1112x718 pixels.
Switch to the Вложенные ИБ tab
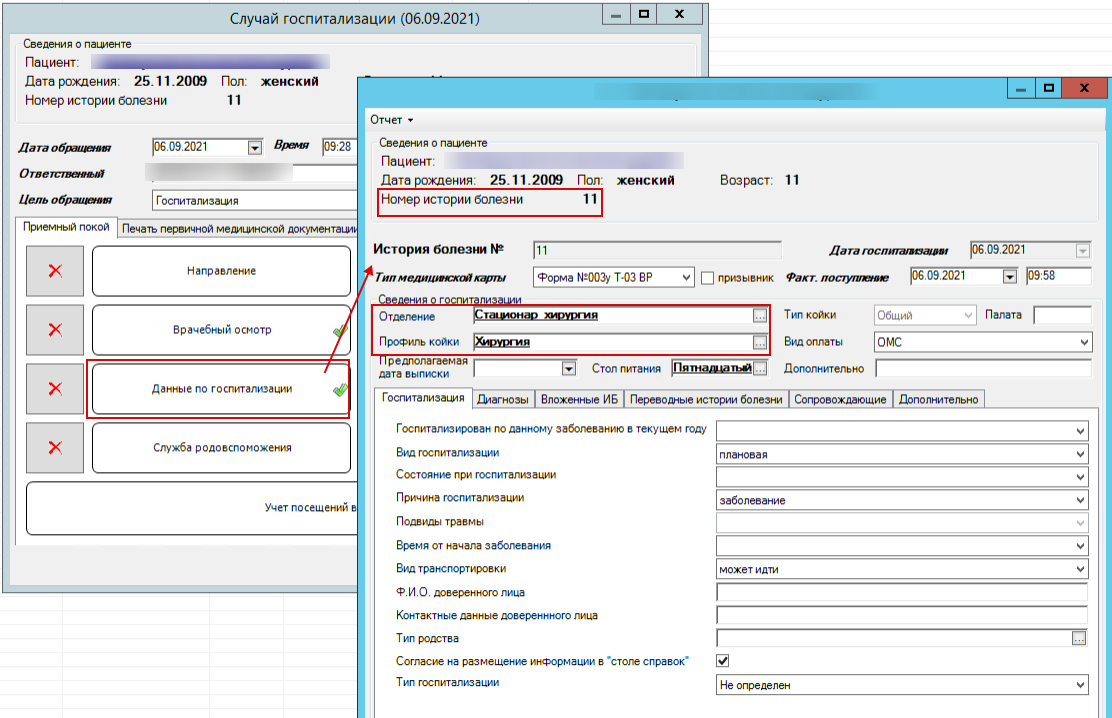(579, 399)
